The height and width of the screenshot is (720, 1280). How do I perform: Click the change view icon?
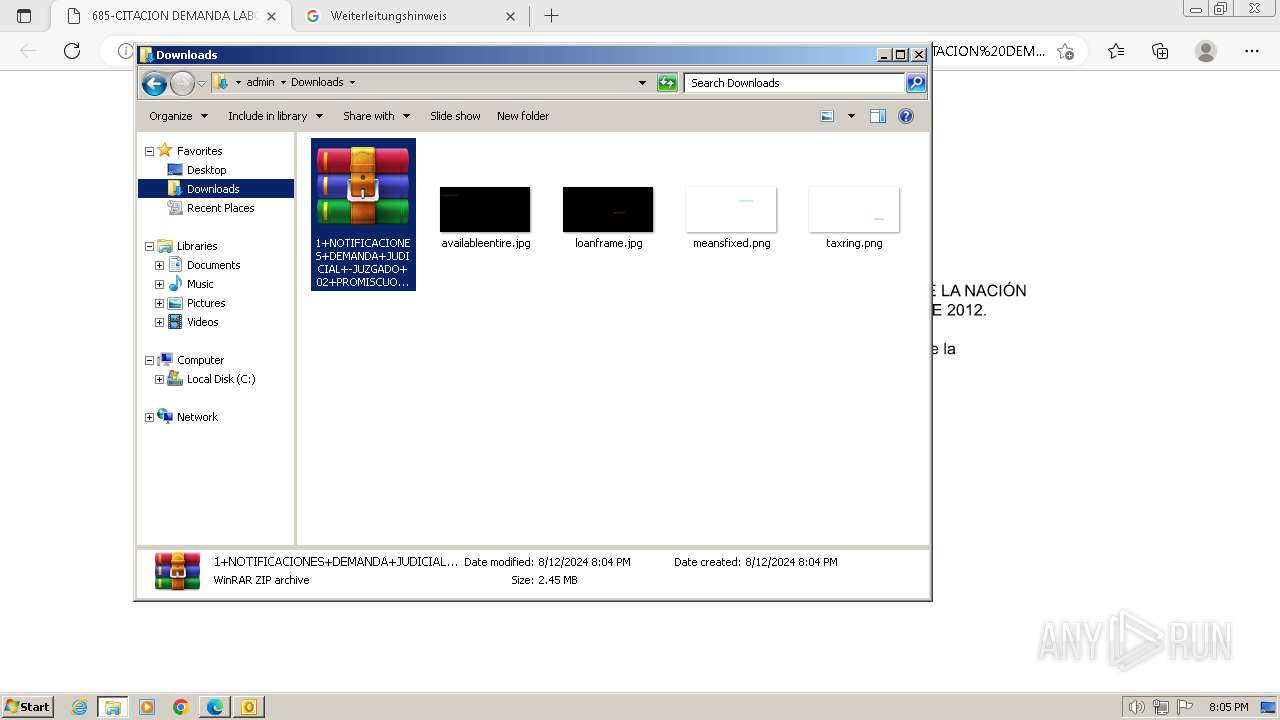pyautogui.click(x=827, y=116)
